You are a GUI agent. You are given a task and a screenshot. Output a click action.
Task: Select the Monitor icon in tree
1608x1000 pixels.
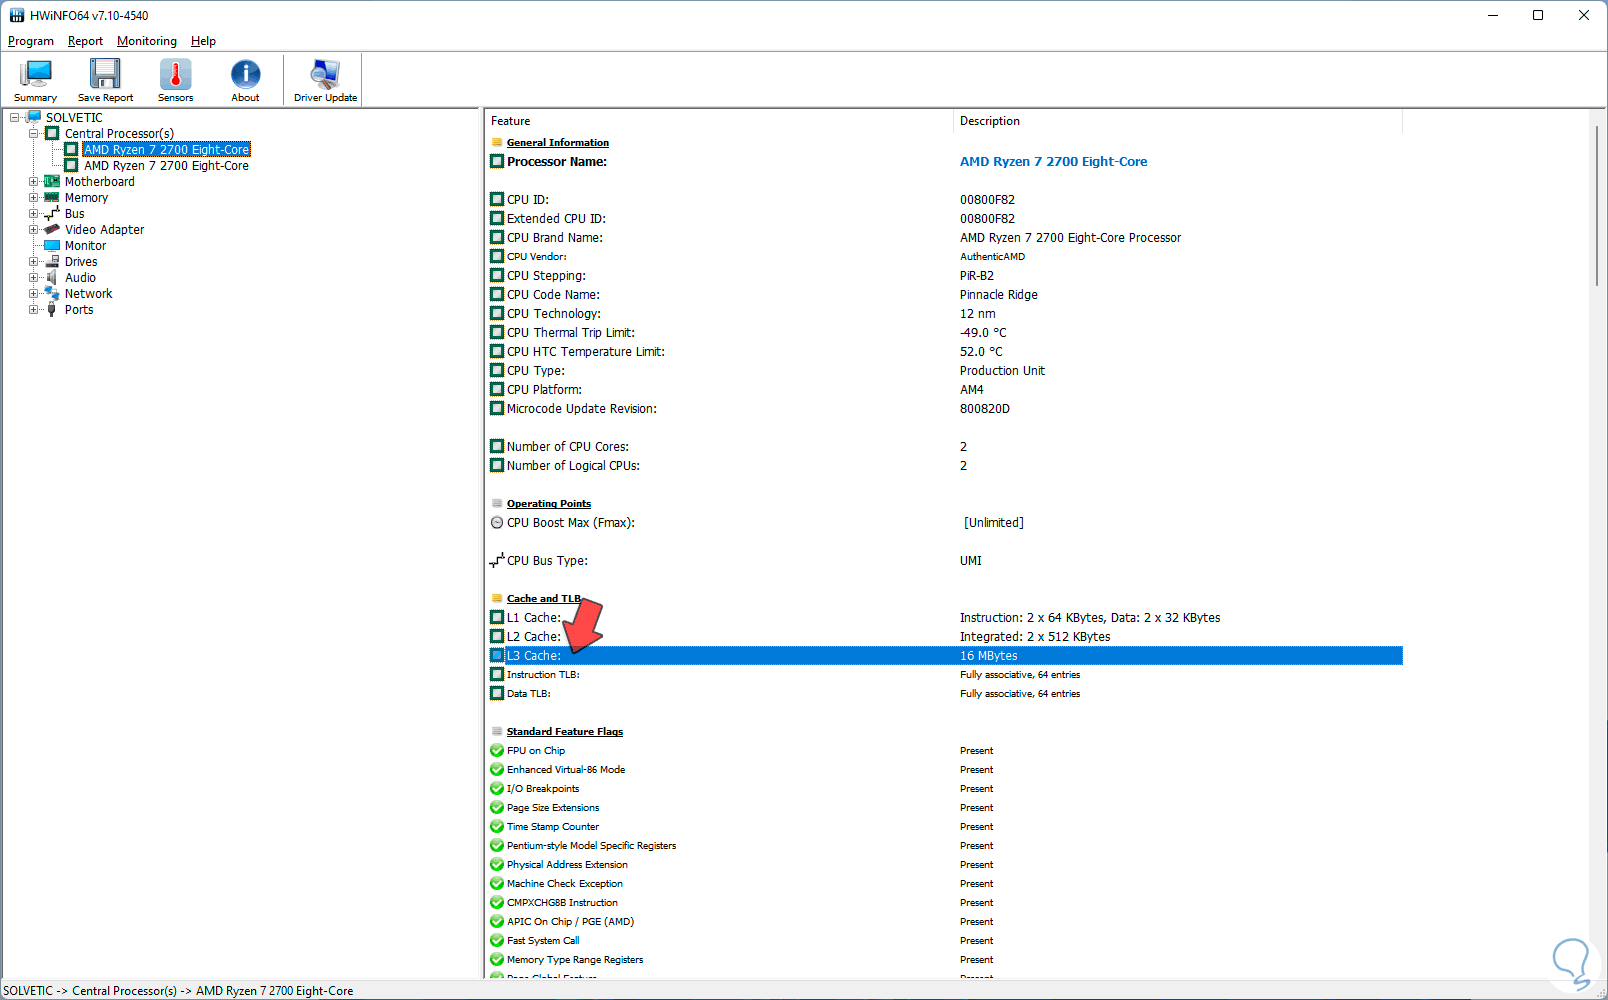coord(52,246)
